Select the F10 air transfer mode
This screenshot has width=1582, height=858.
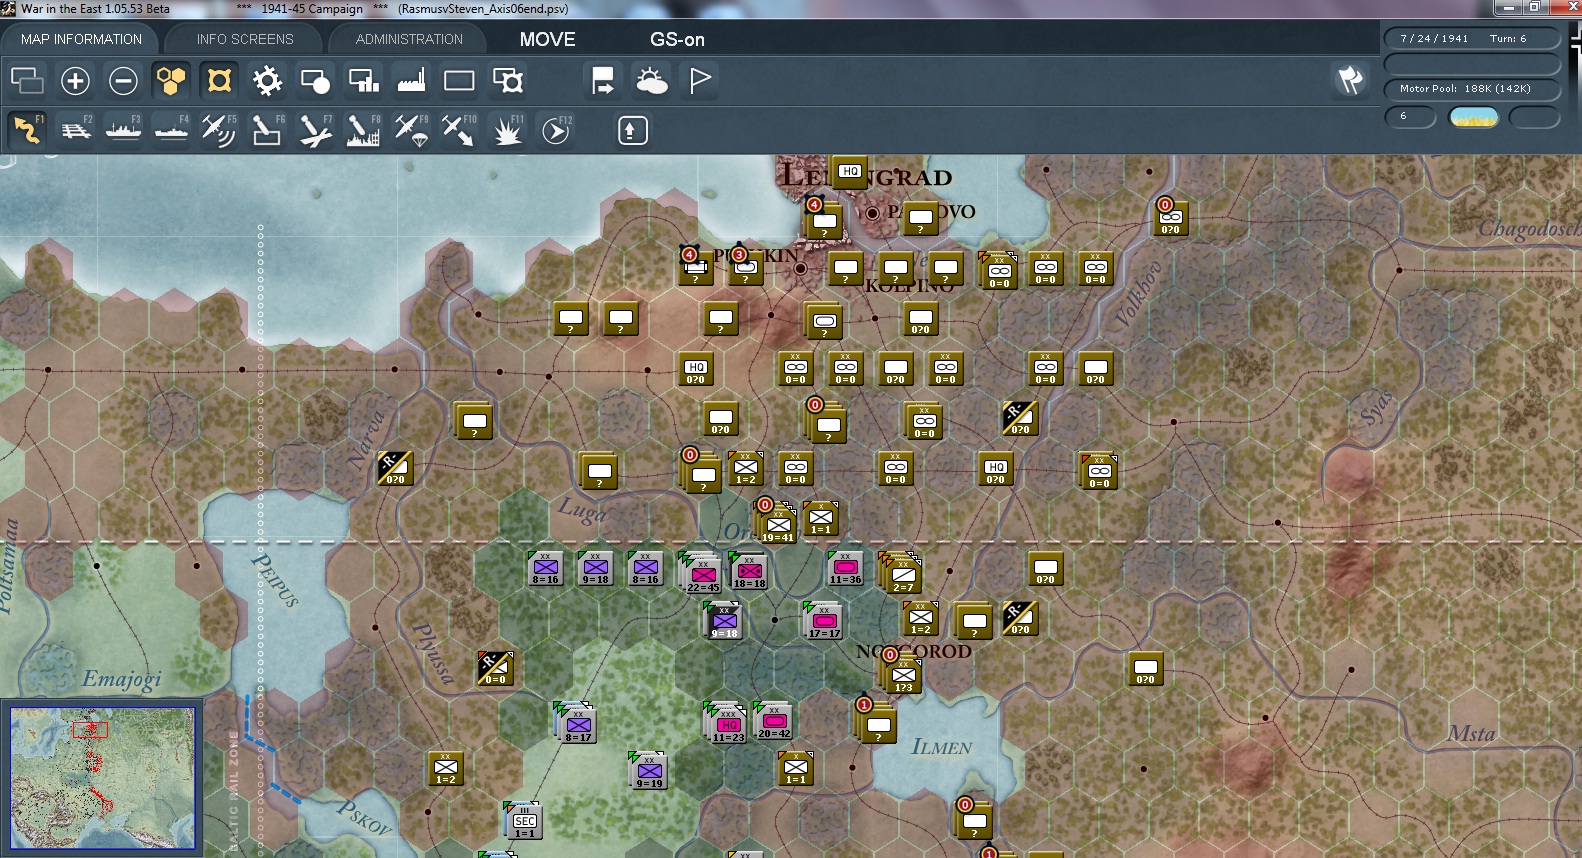(x=459, y=130)
